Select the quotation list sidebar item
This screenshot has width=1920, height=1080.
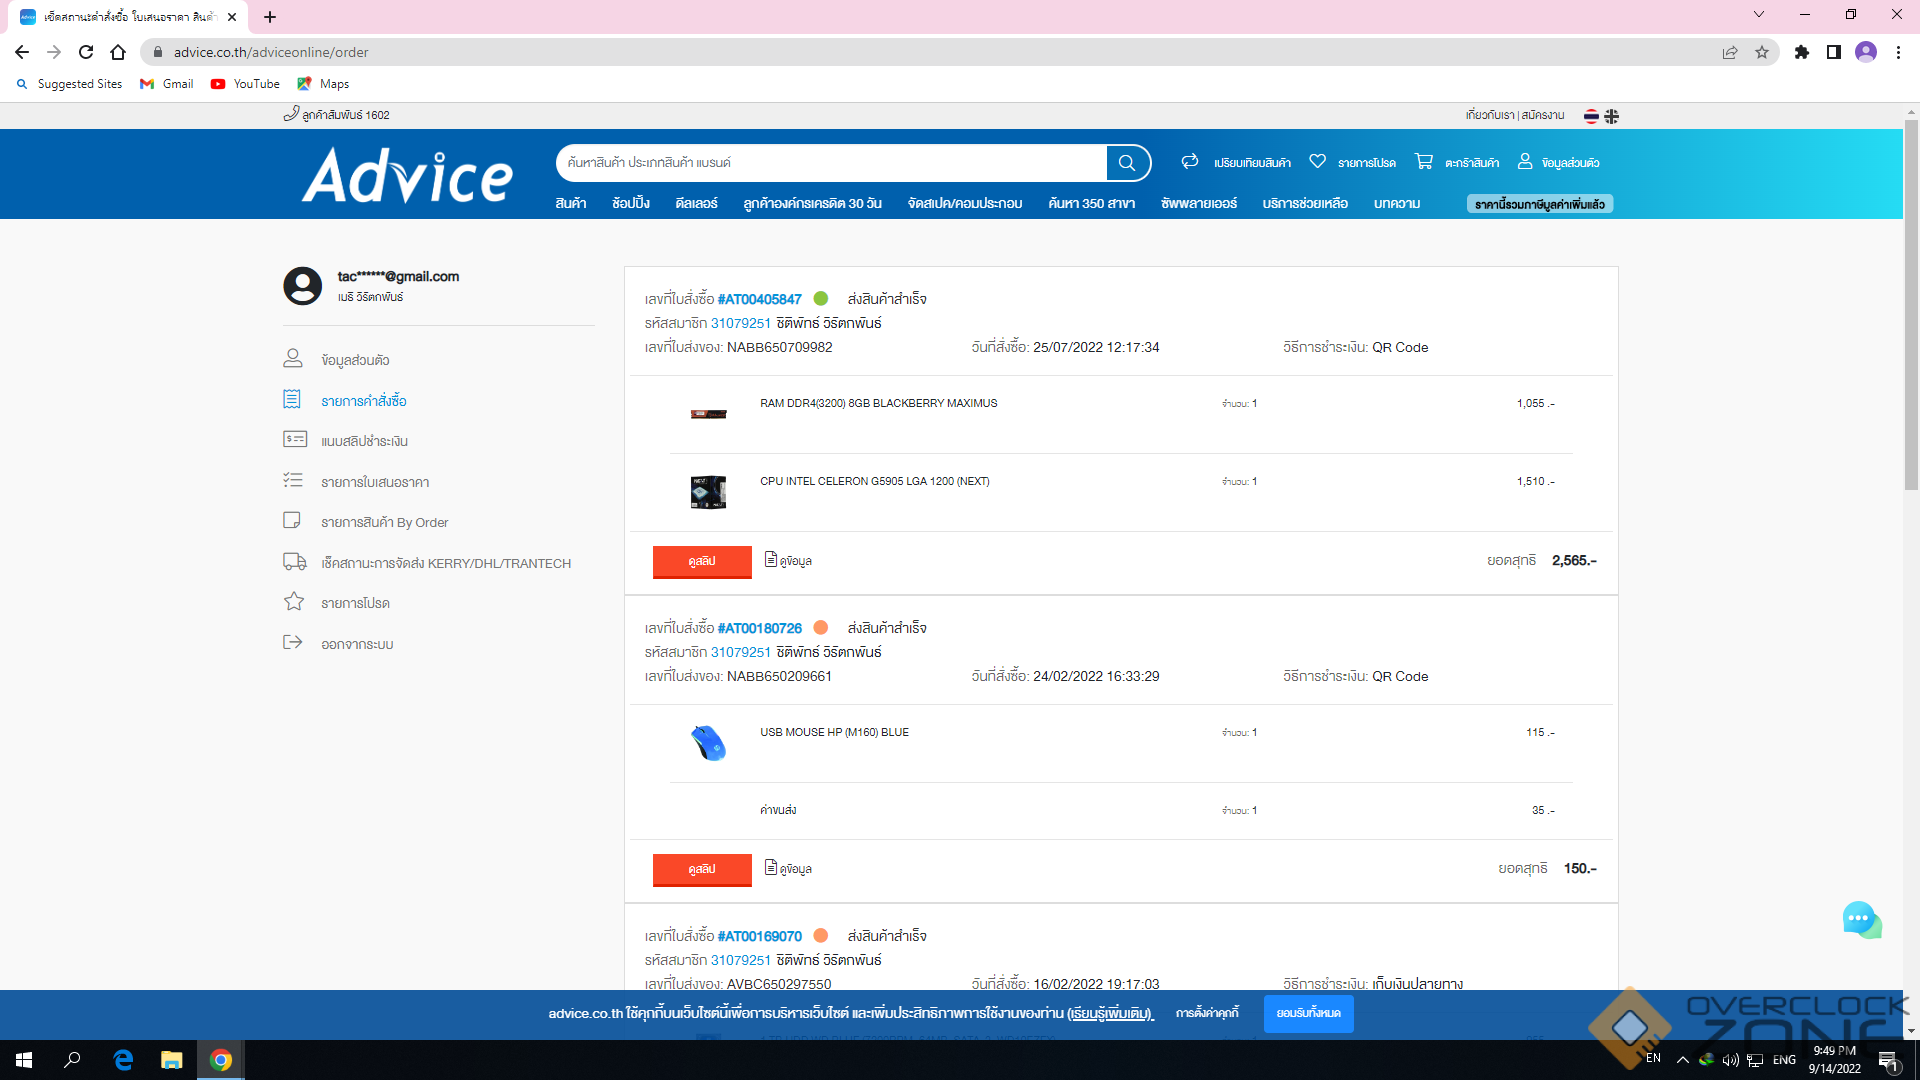tap(374, 482)
